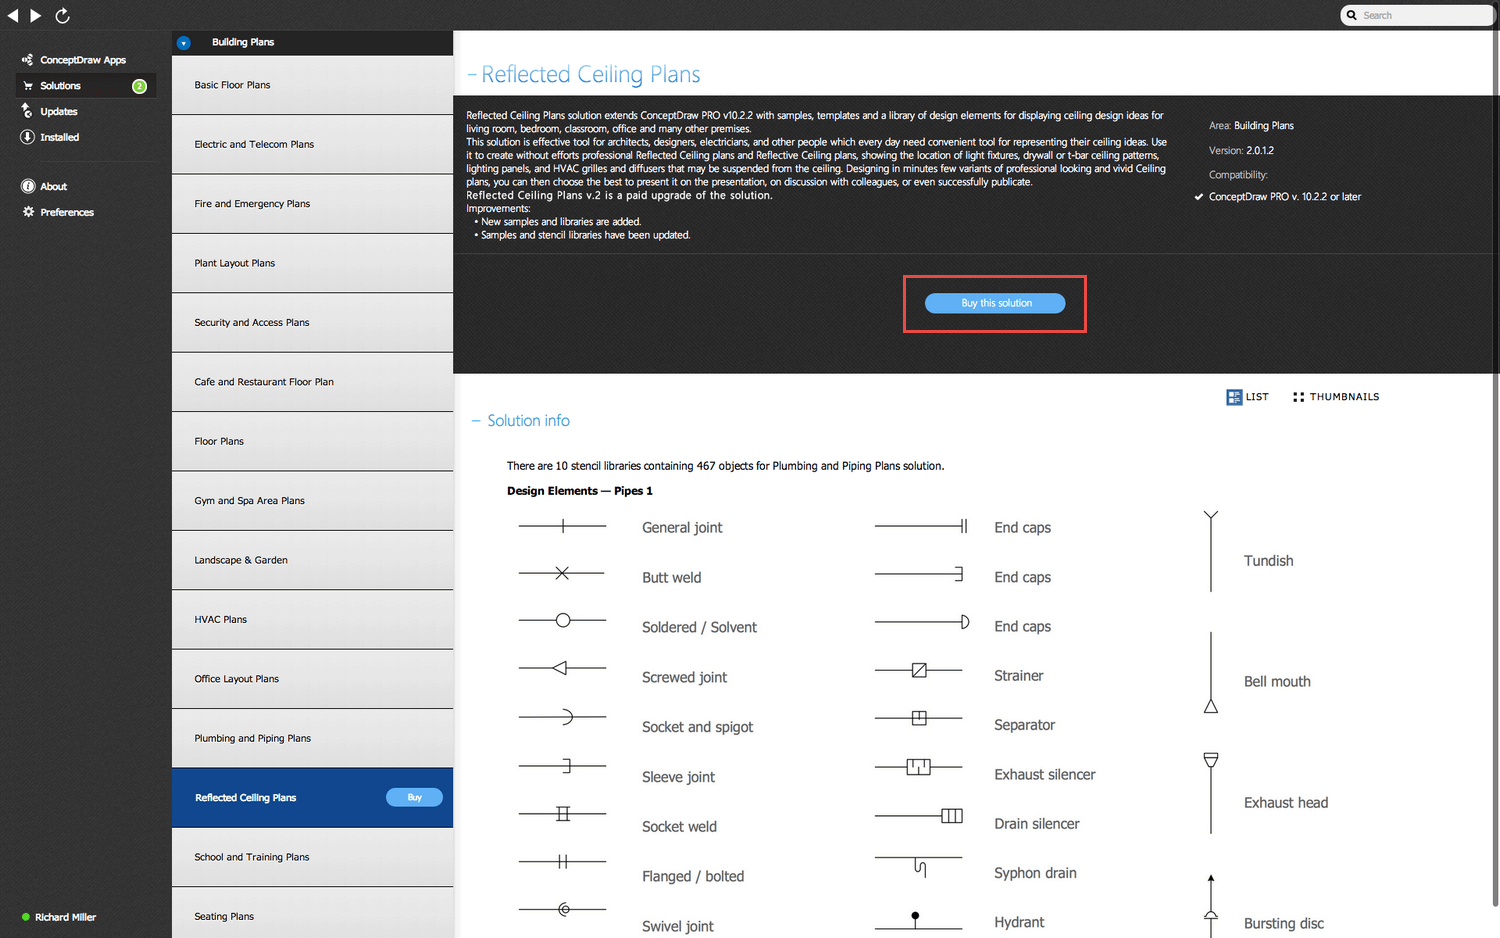The width and height of the screenshot is (1500, 938).
Task: Click the Strainer pipe symbol
Action: 919,670
